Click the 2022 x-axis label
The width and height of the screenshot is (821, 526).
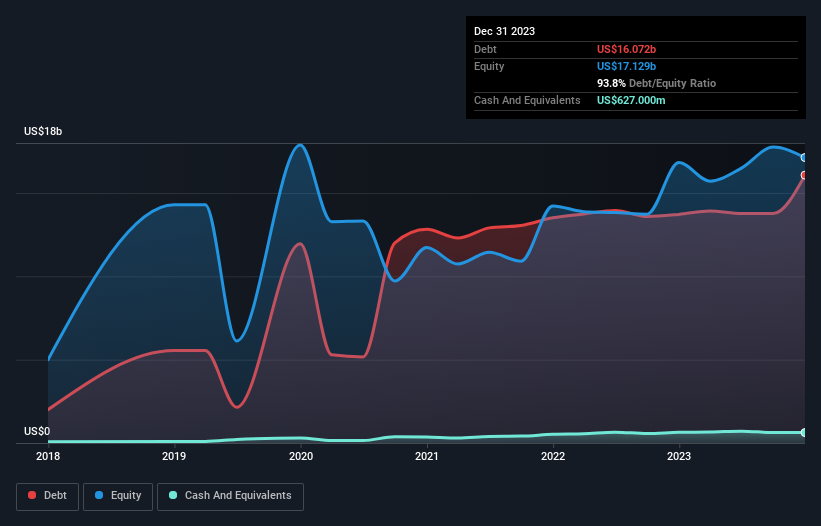(x=553, y=456)
